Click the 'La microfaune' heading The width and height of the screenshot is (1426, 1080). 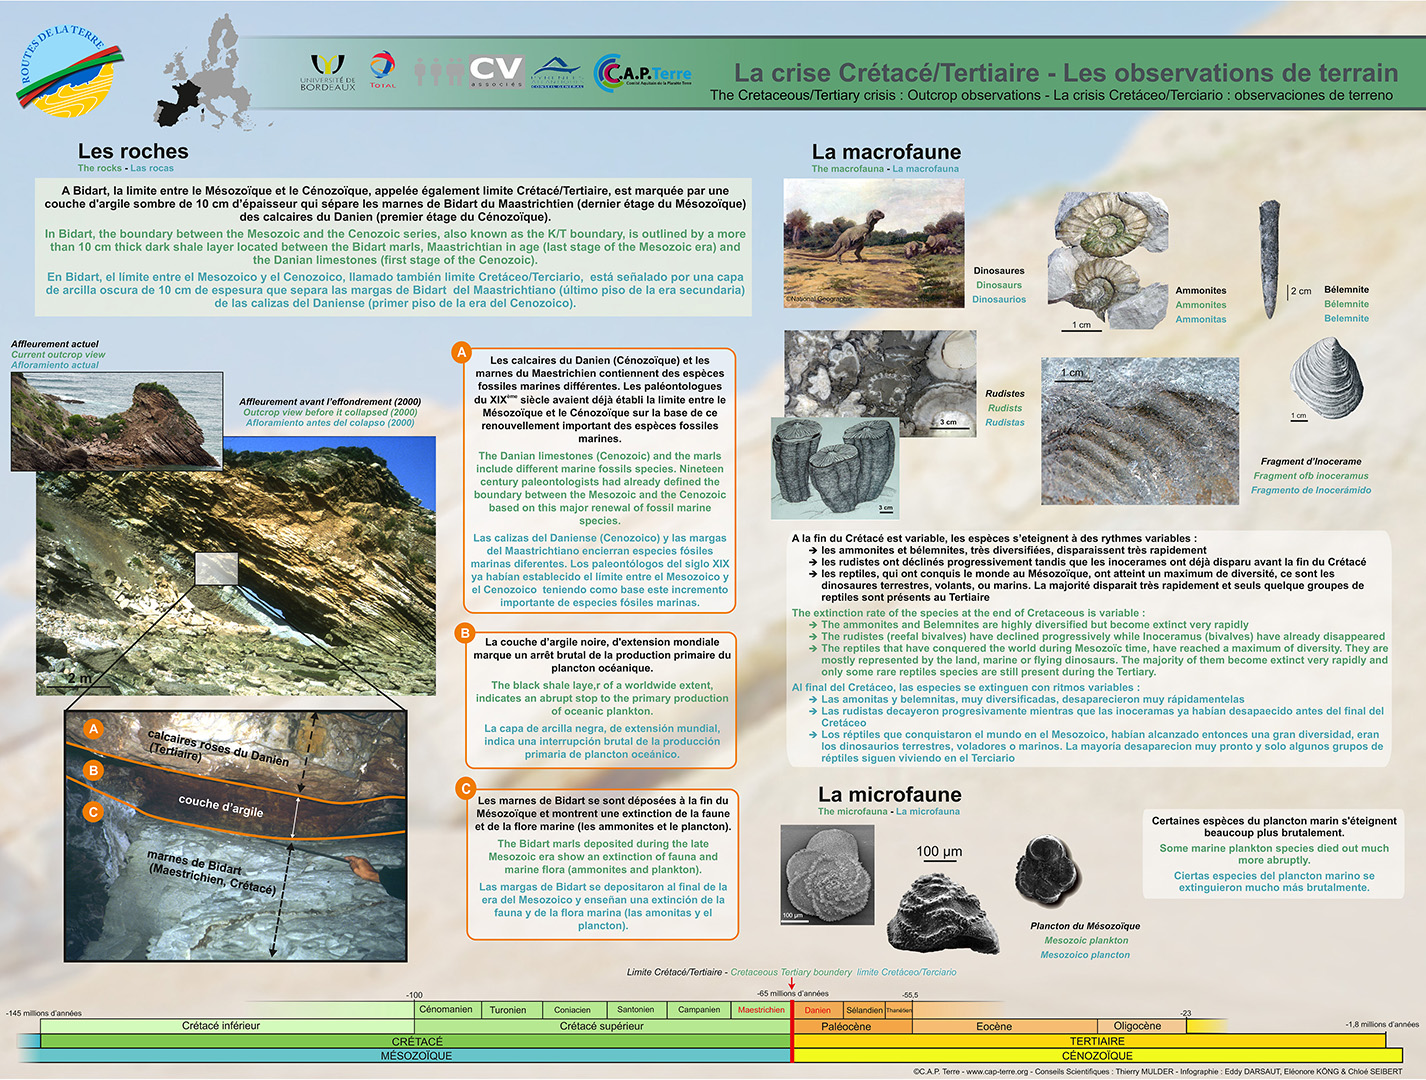[x=889, y=794]
